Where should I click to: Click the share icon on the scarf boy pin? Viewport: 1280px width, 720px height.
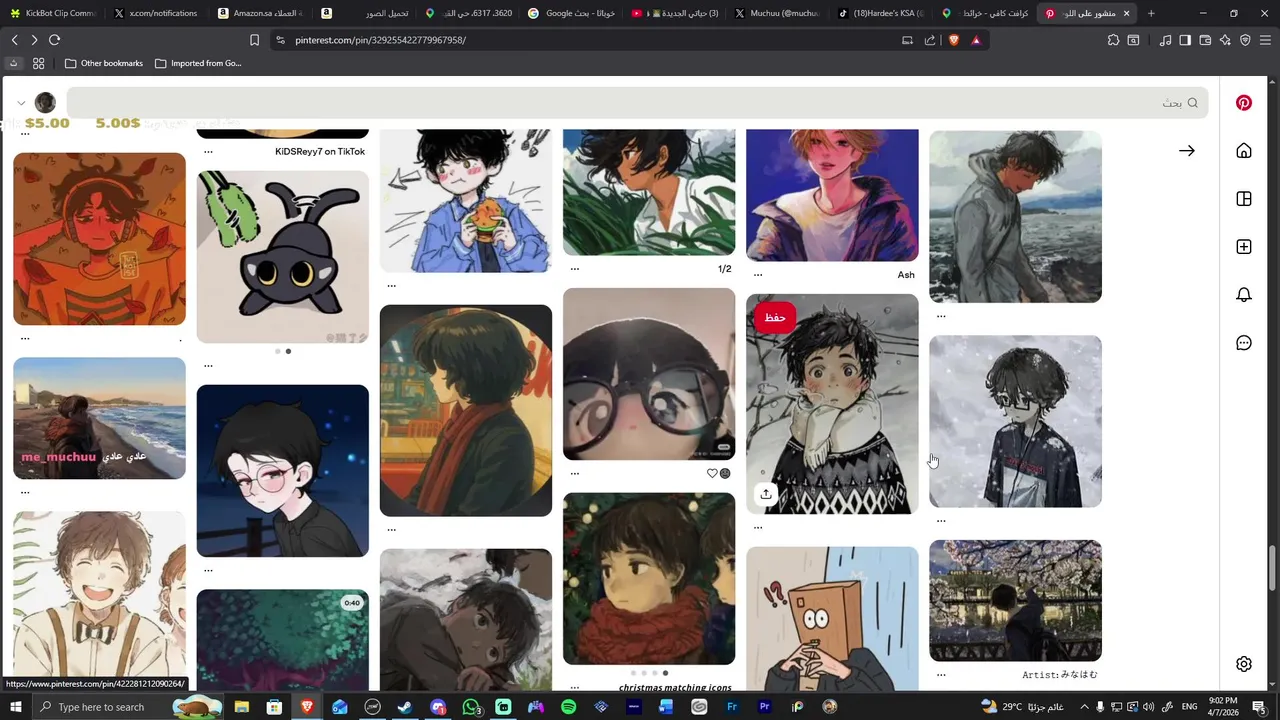click(765, 493)
